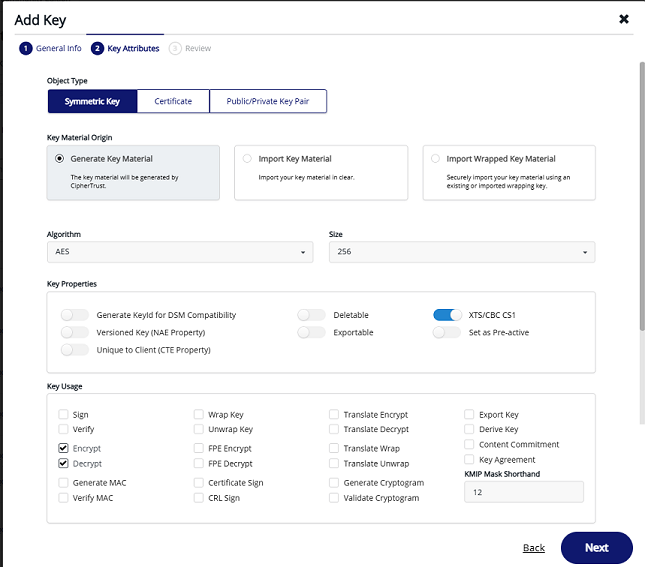Enable the Exportable toggle
This screenshot has width=651, height=567.
click(311, 332)
